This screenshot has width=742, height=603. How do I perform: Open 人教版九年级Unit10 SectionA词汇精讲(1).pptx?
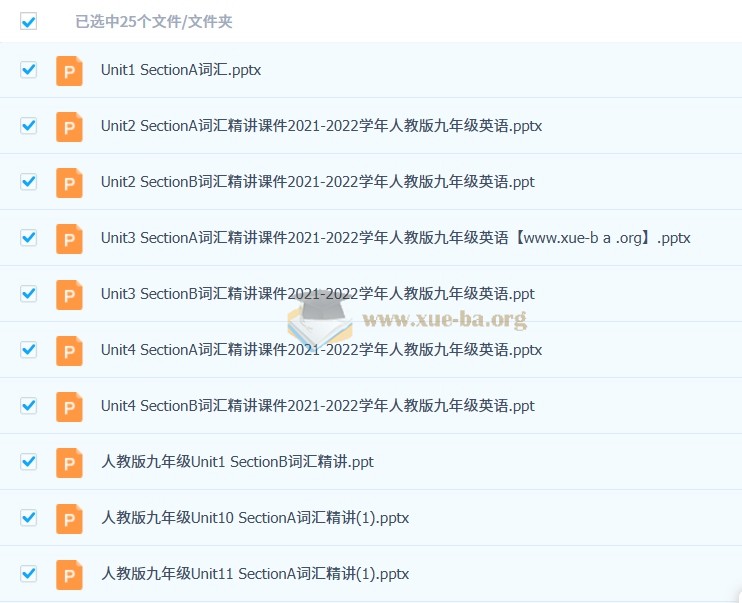(x=255, y=518)
